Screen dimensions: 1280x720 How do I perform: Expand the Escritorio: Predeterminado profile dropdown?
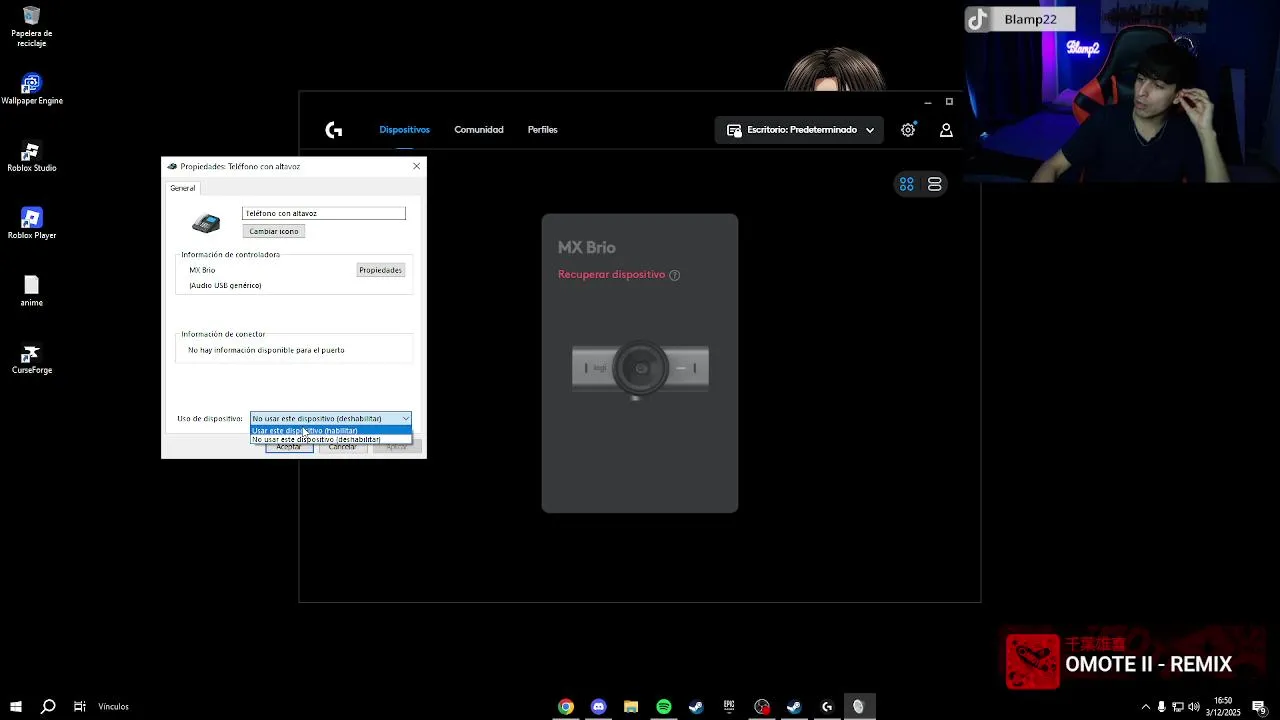[800, 130]
